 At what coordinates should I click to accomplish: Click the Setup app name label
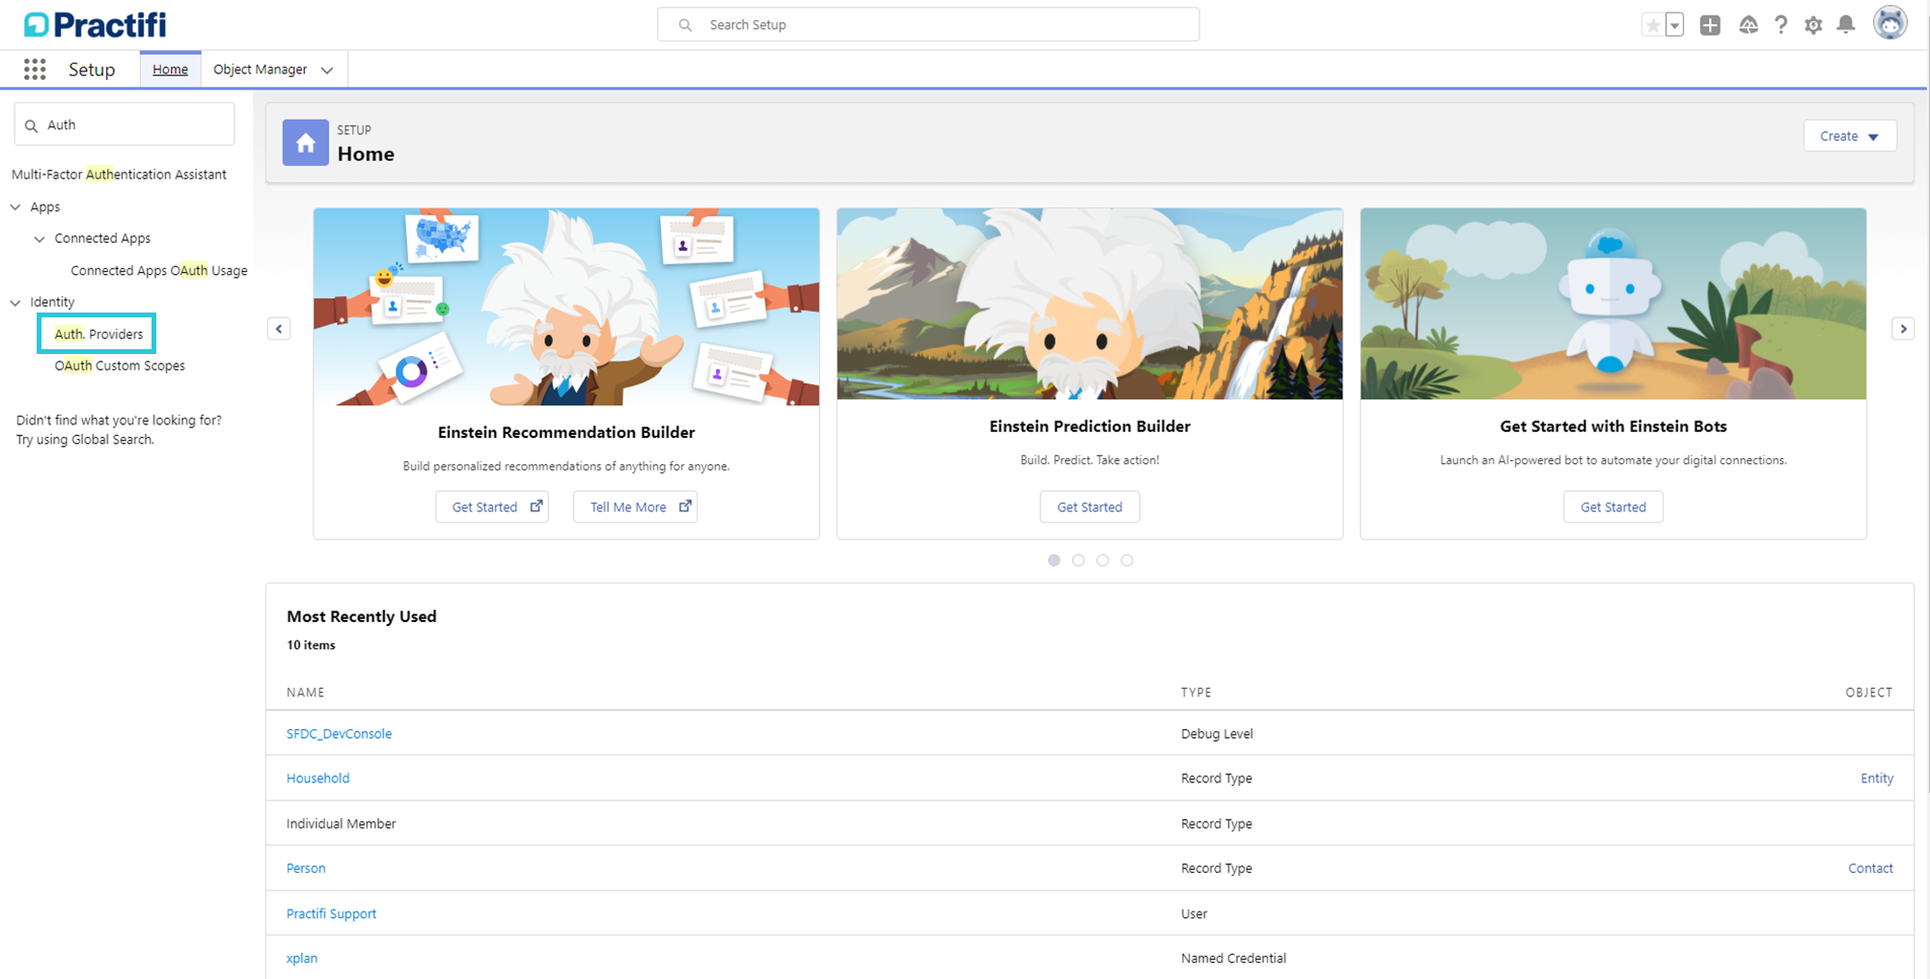coord(92,69)
